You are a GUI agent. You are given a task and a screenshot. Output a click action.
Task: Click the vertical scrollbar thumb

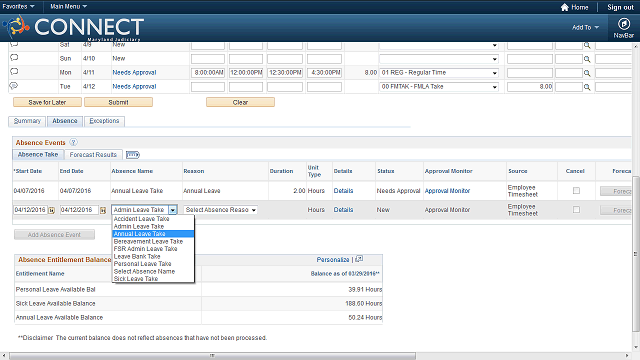click(636, 253)
